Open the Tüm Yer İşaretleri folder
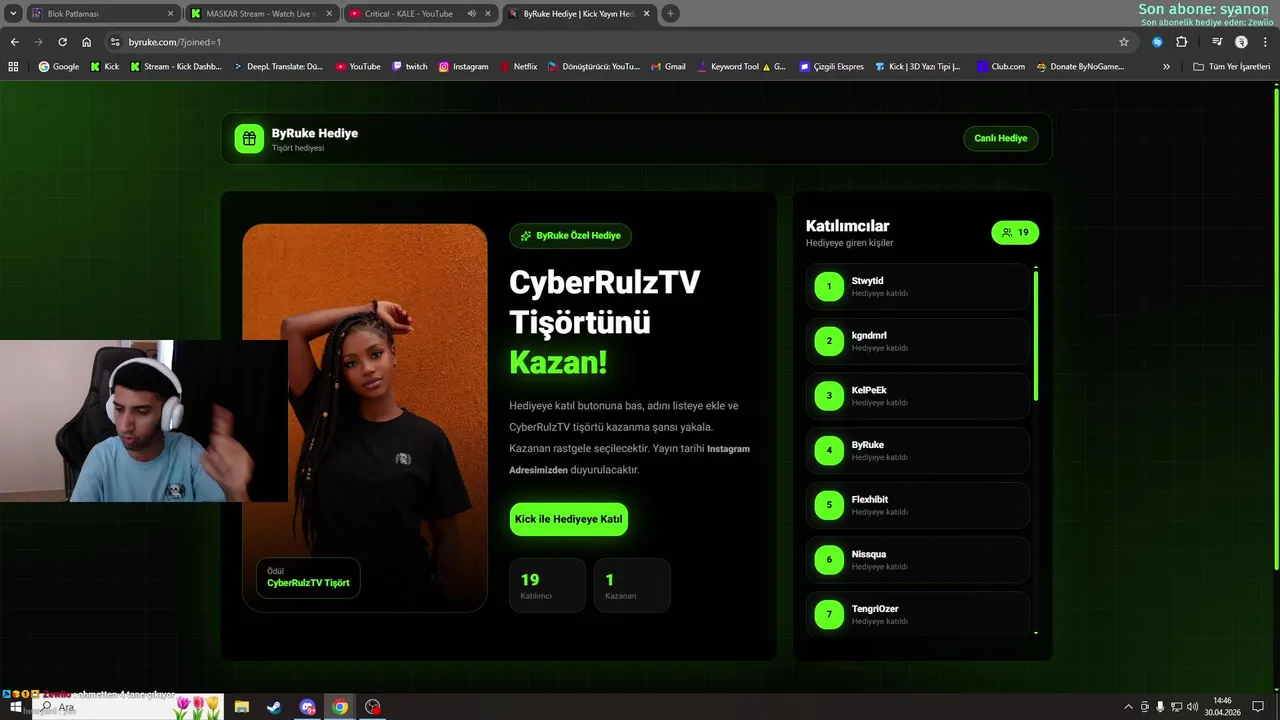The width and height of the screenshot is (1280, 720). coord(1232,67)
